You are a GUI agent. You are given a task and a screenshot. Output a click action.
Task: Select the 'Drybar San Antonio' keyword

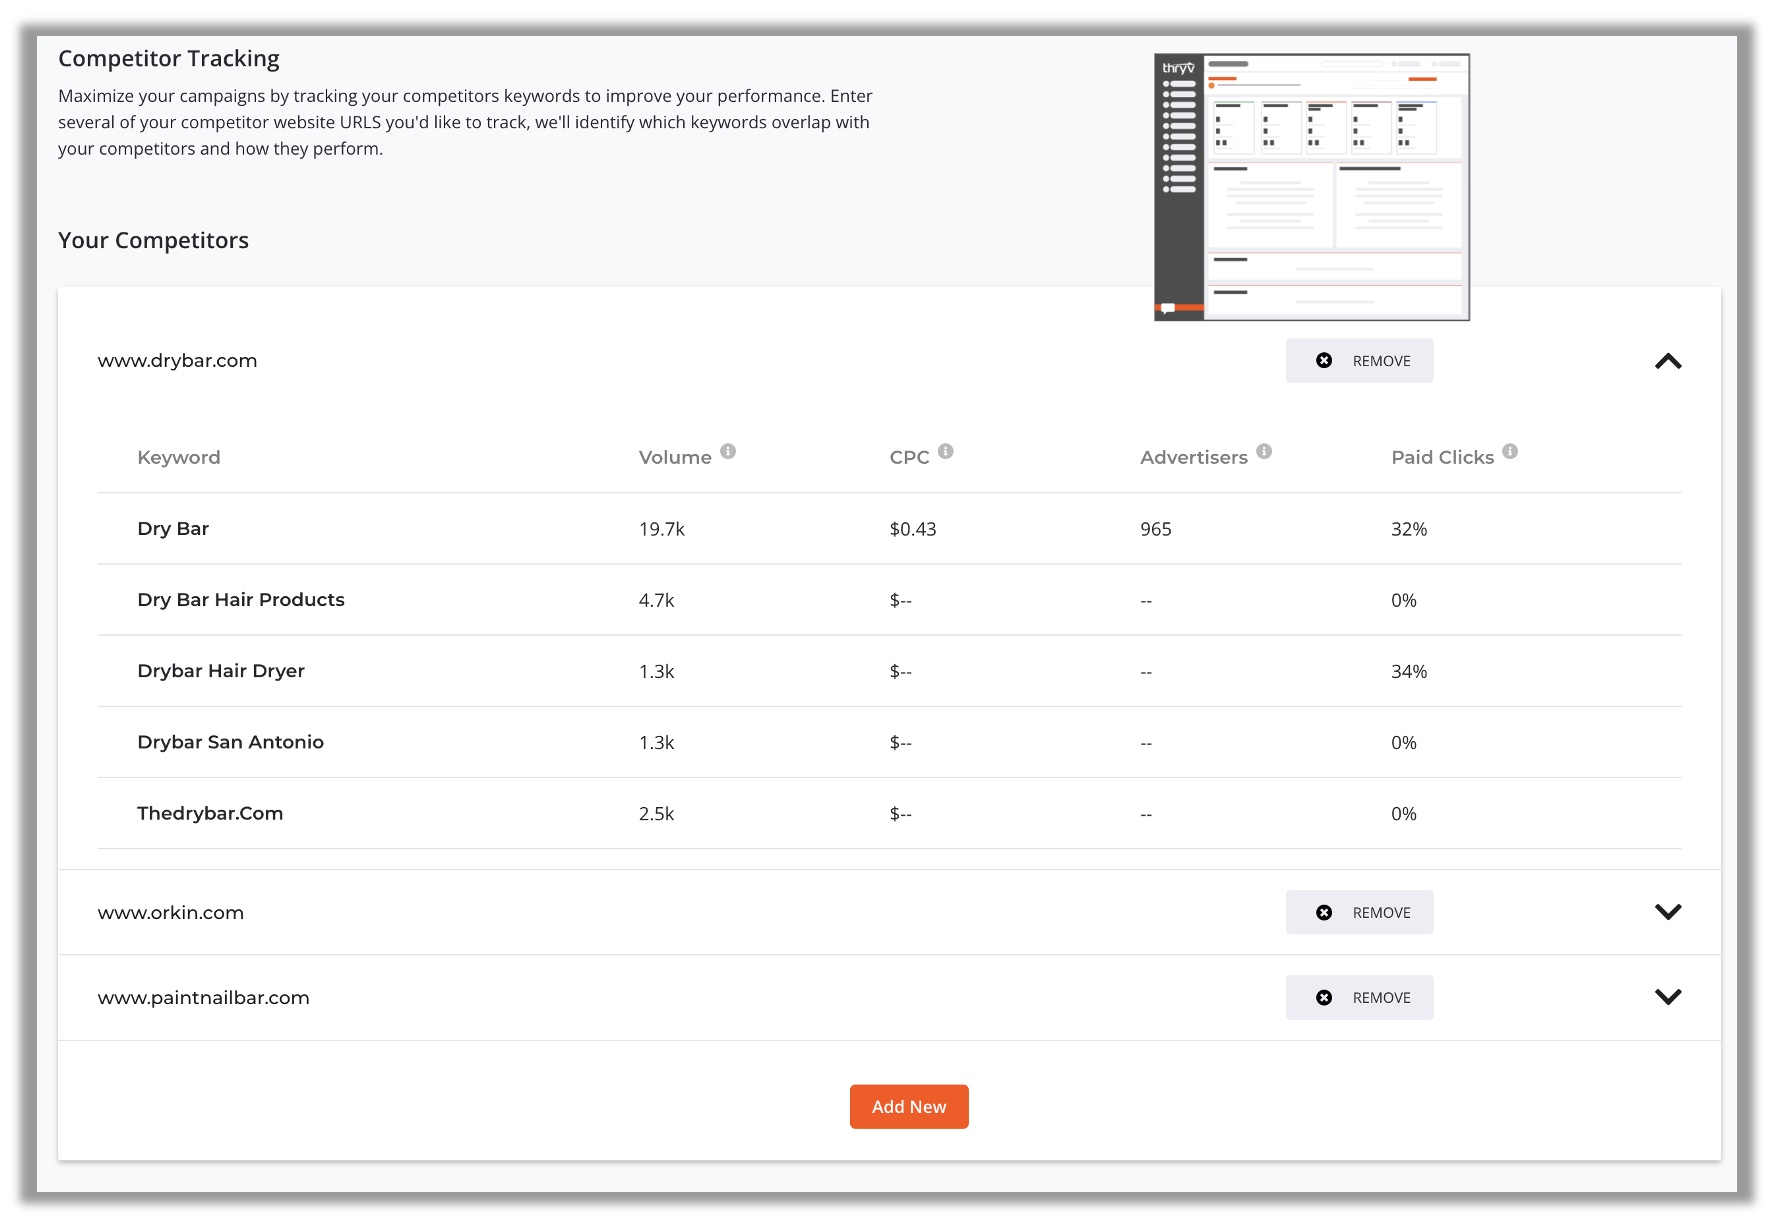coord(231,742)
